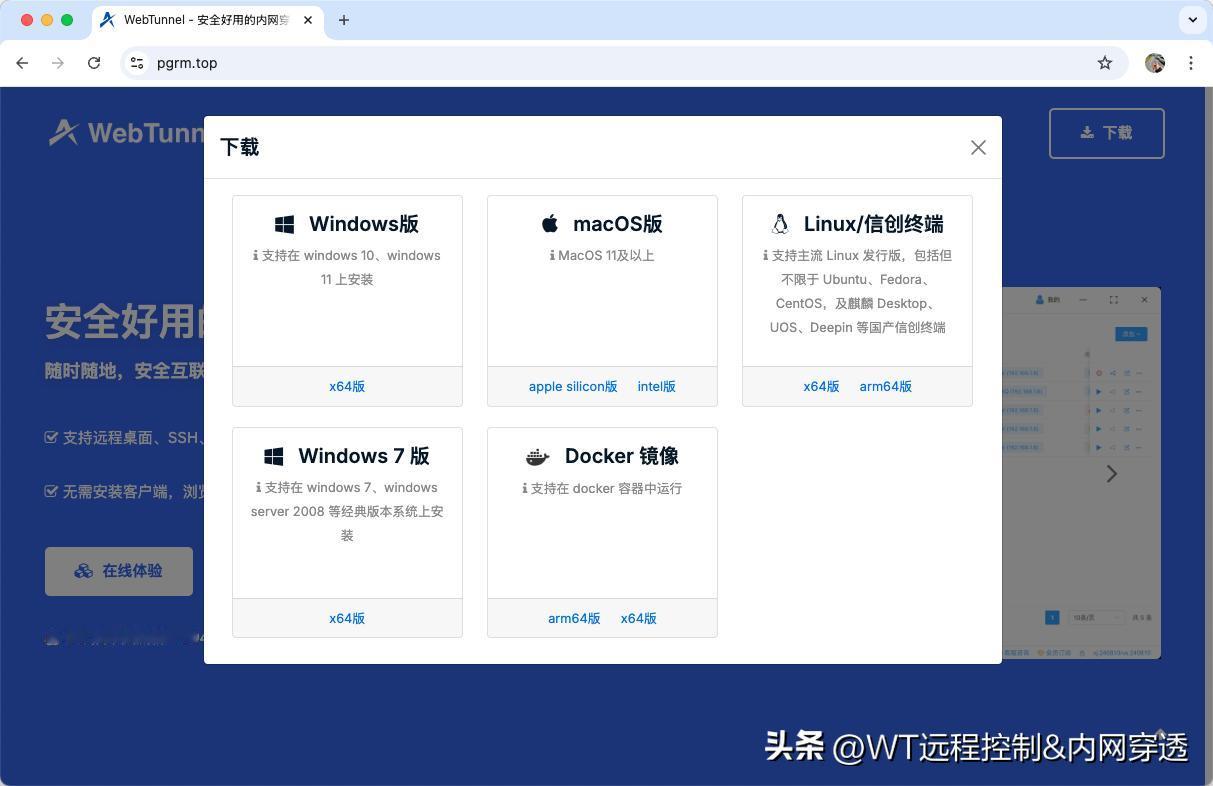This screenshot has width=1213, height=786.
Task: Open the Chrome three-dot menu
Action: (x=1192, y=63)
